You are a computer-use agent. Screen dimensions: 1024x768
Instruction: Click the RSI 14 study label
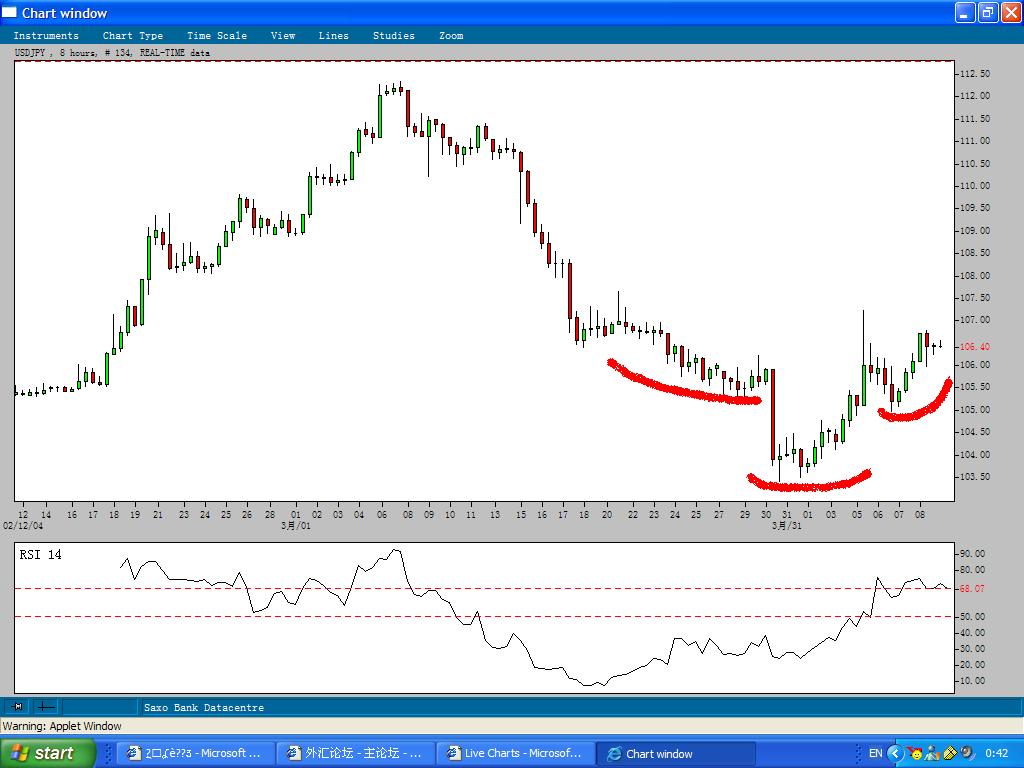point(40,554)
